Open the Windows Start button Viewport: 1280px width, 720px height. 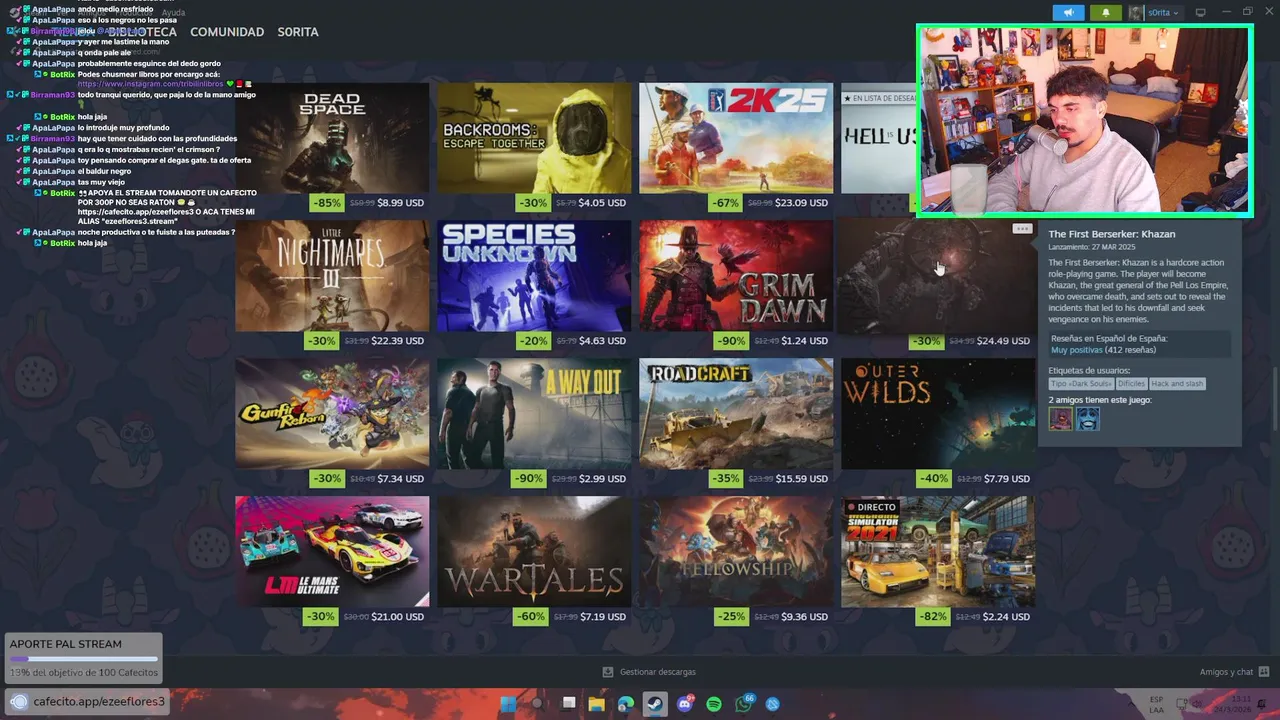click(508, 704)
